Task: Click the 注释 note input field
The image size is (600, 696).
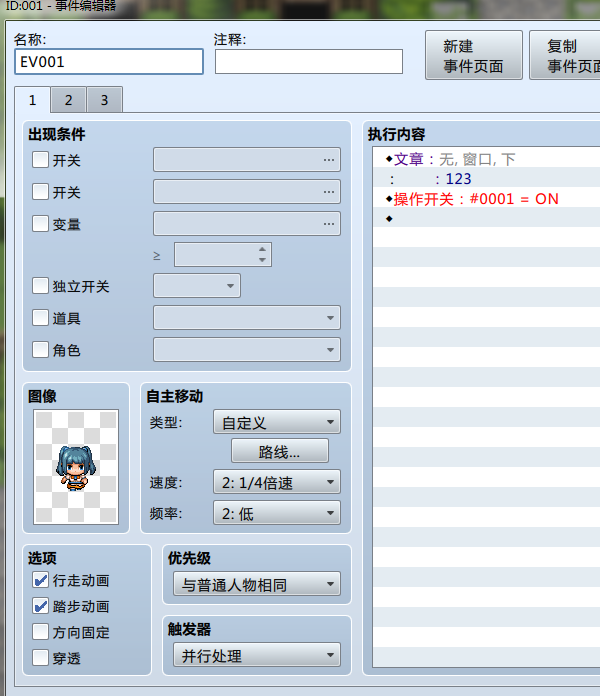Action: pyautogui.click(x=309, y=62)
